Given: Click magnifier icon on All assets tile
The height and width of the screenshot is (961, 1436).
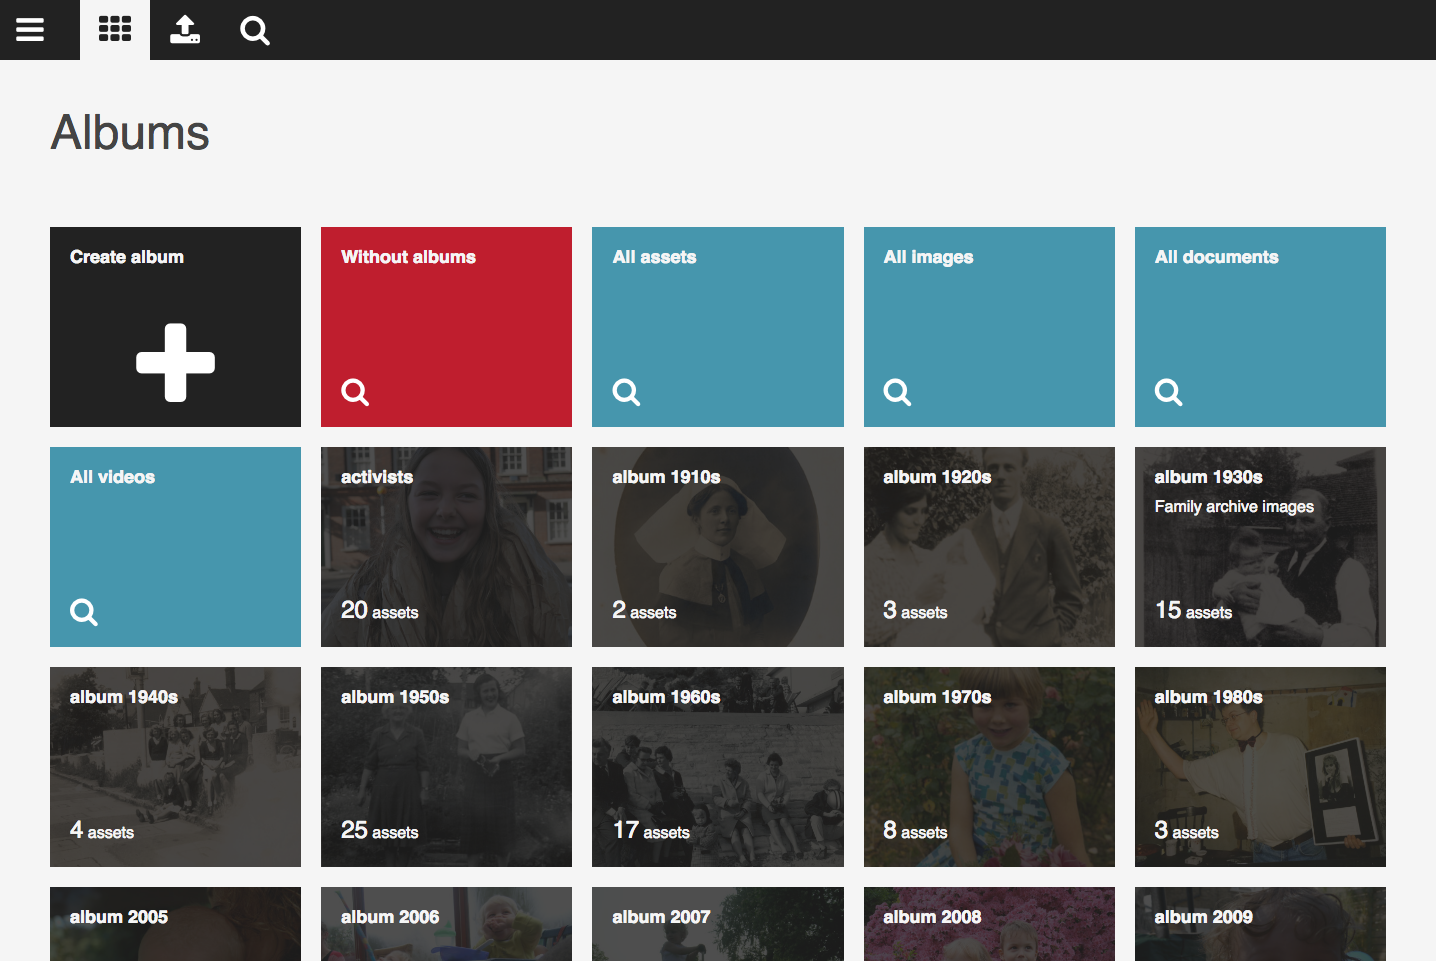Looking at the screenshot, I should click(626, 392).
